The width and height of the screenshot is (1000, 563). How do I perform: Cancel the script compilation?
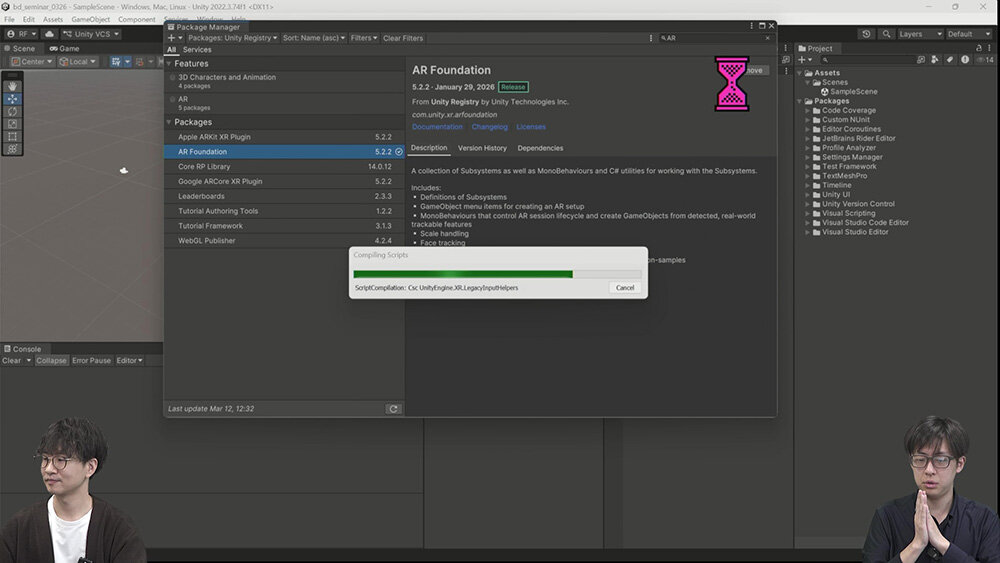625,288
